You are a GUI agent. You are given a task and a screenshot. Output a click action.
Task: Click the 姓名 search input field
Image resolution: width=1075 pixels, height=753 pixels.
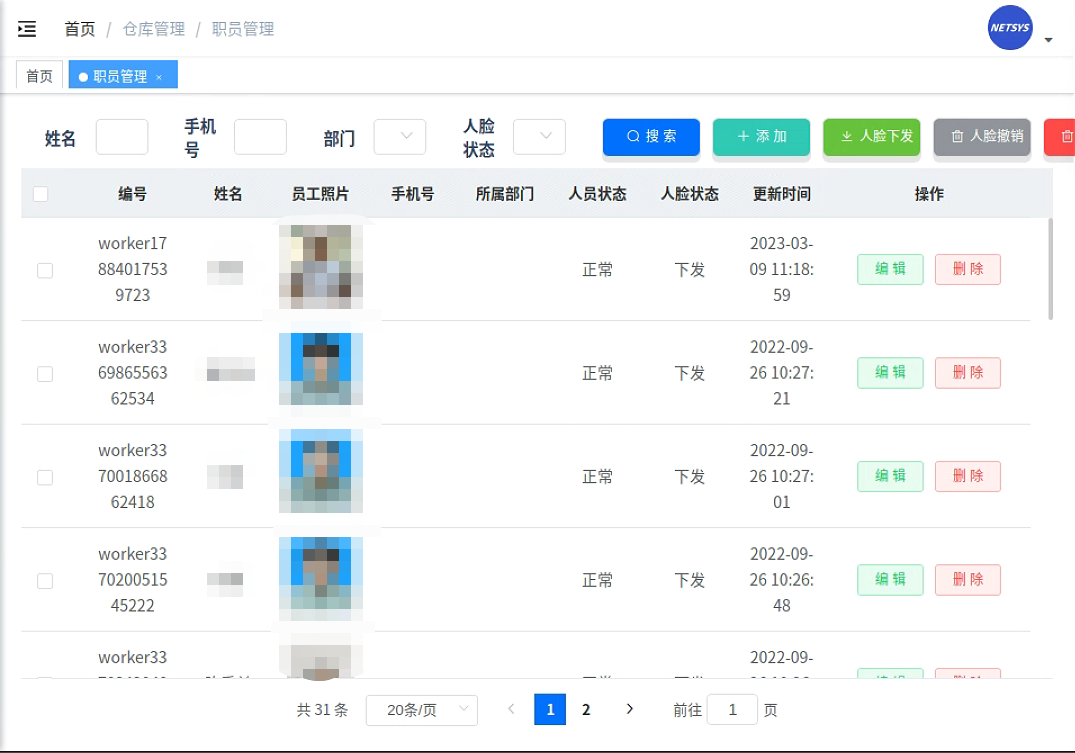click(122, 137)
